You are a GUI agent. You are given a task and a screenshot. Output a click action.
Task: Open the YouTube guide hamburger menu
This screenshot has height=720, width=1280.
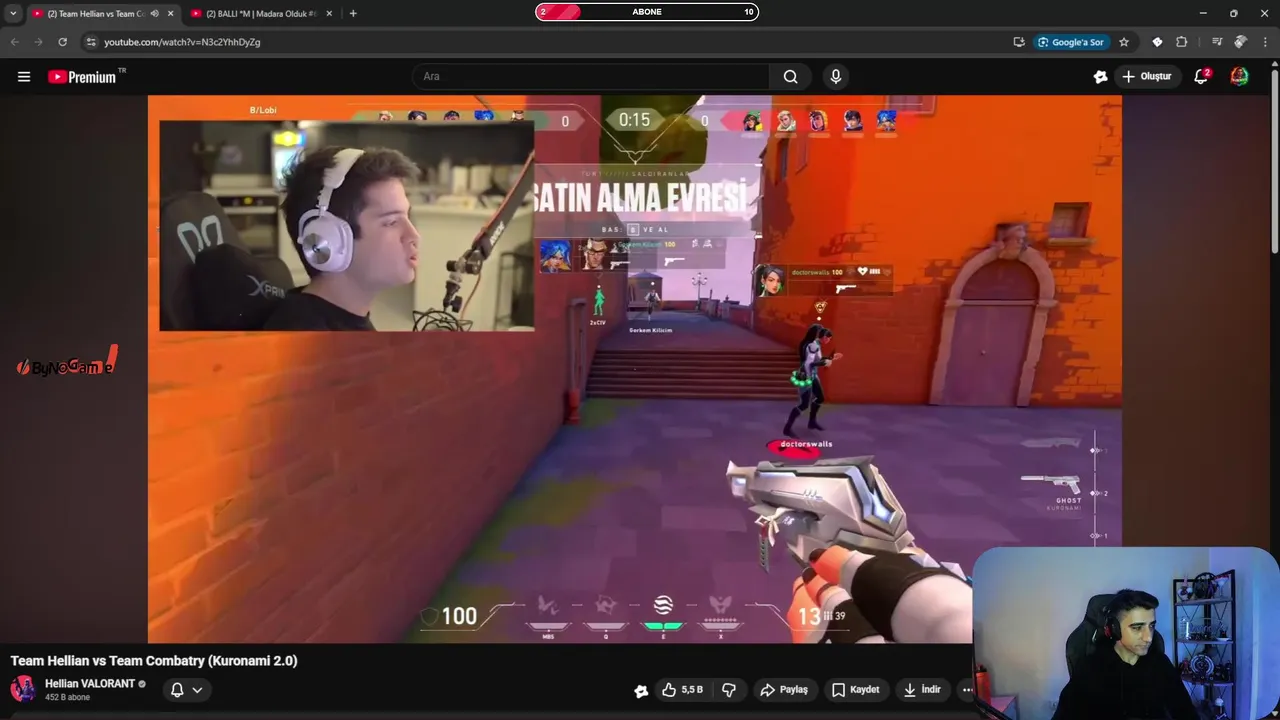pyautogui.click(x=24, y=76)
